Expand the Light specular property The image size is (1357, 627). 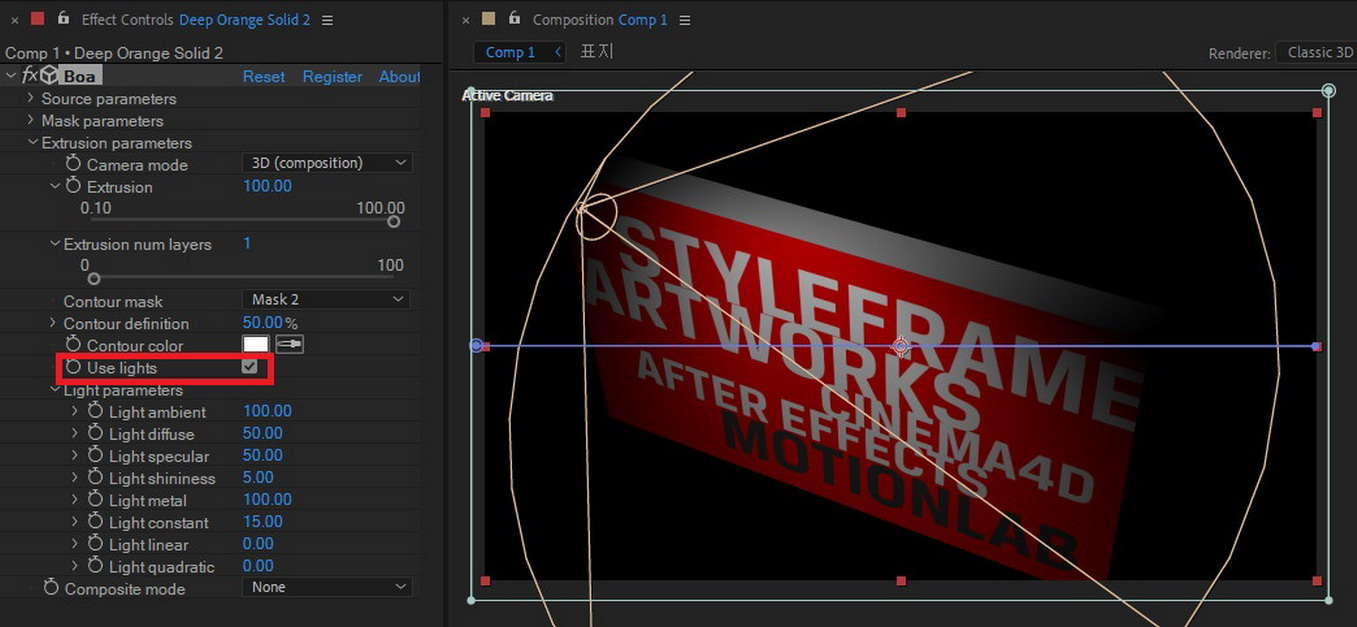tap(75, 455)
